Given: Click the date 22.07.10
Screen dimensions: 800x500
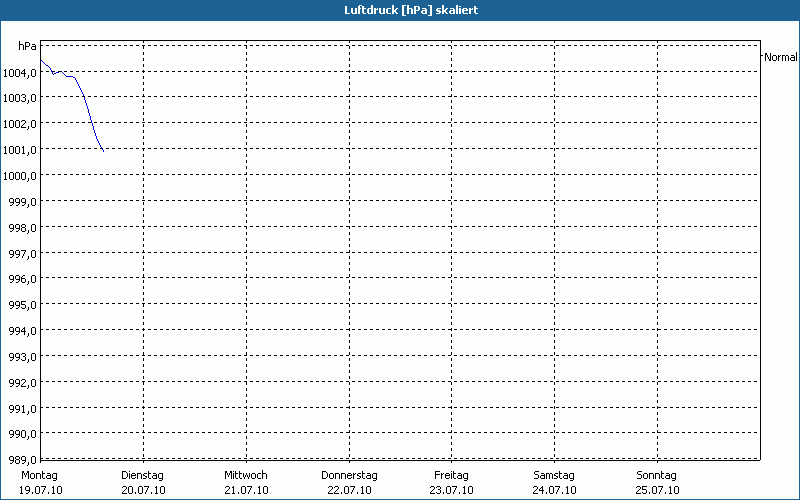Looking at the screenshot, I should 349,491.
